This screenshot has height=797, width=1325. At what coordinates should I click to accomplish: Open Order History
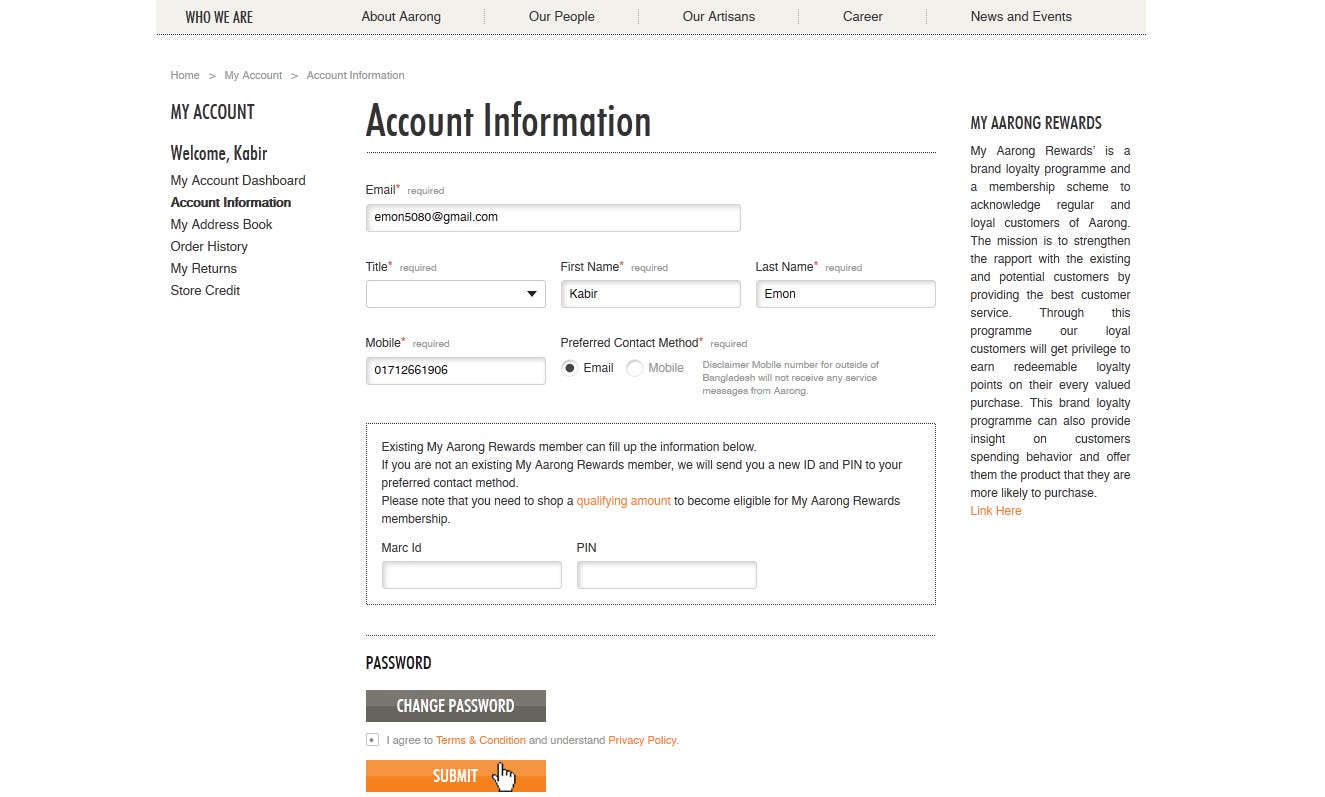pyautogui.click(x=209, y=246)
